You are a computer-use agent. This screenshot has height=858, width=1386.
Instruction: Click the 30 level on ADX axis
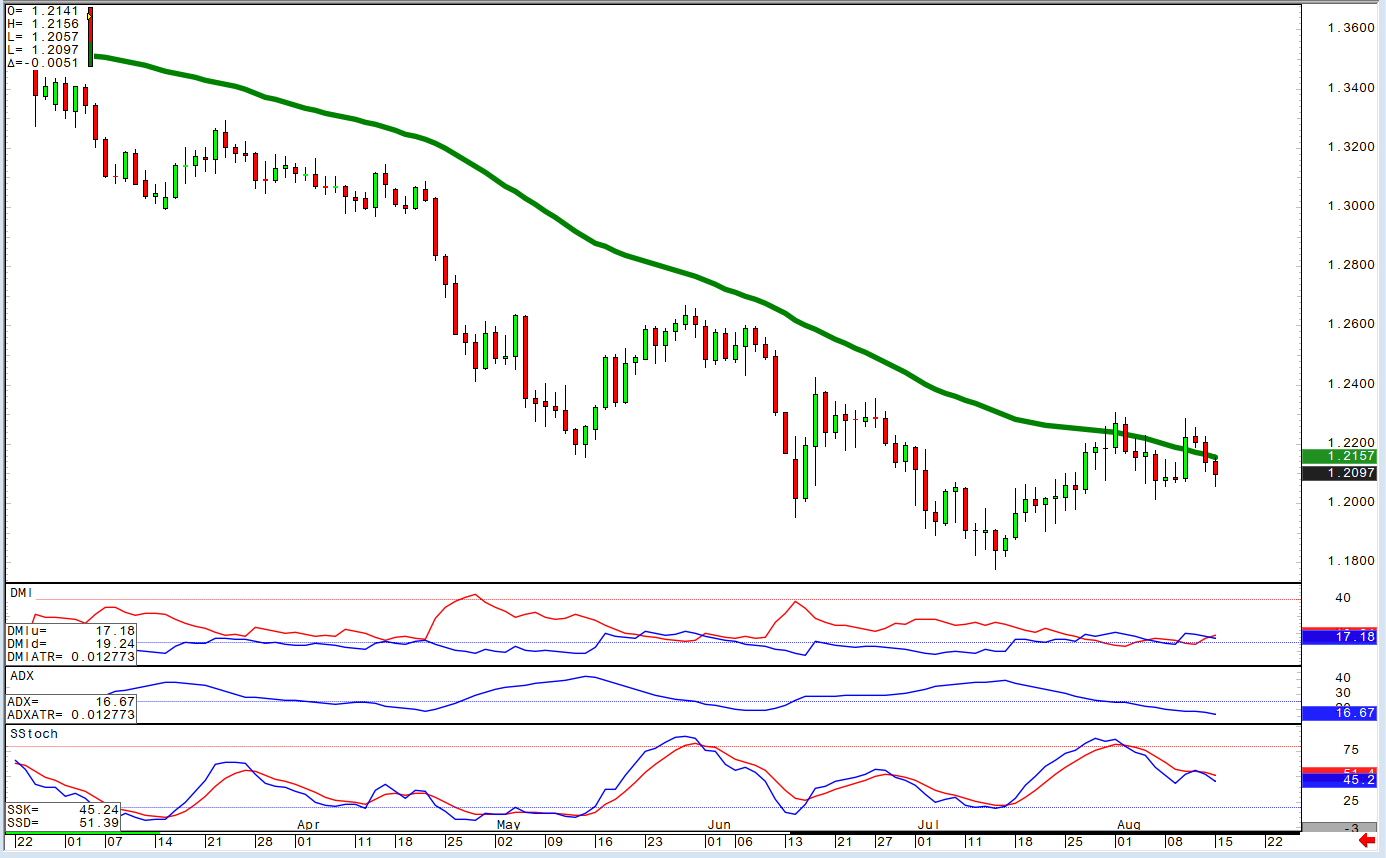point(1344,692)
